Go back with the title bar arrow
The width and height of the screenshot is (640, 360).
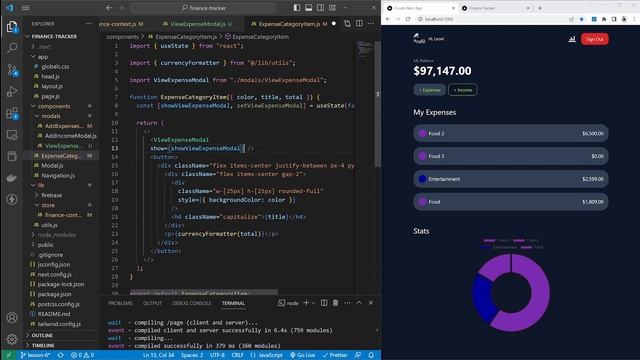[109, 8]
